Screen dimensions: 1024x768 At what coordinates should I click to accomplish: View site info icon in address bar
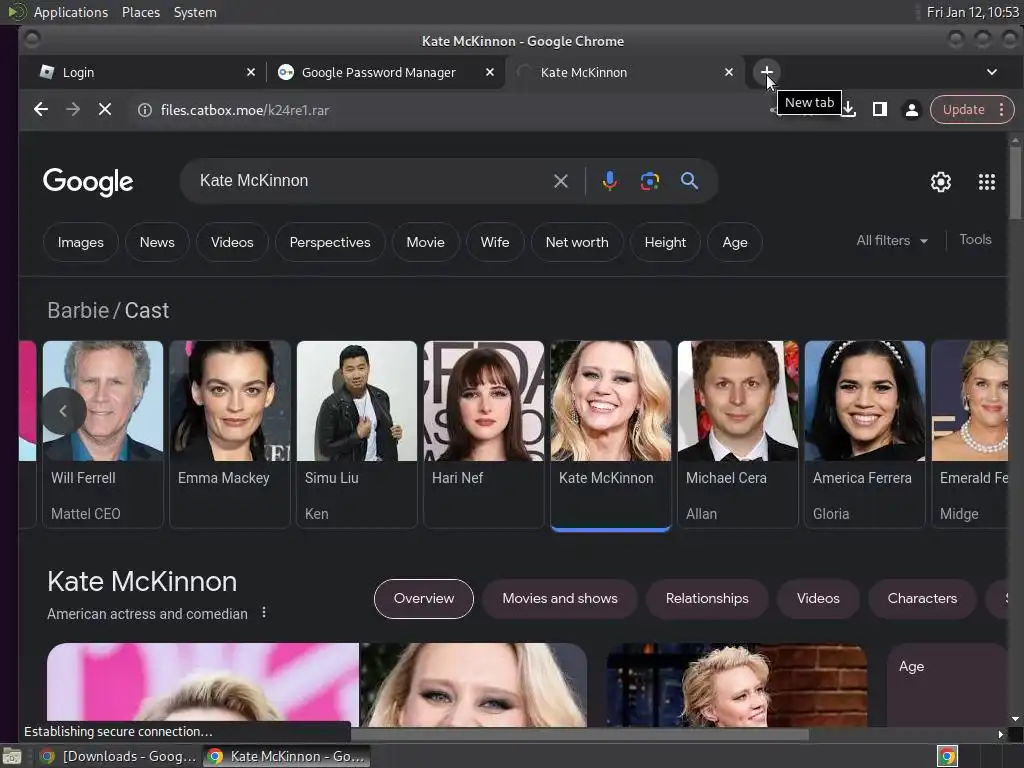[144, 110]
